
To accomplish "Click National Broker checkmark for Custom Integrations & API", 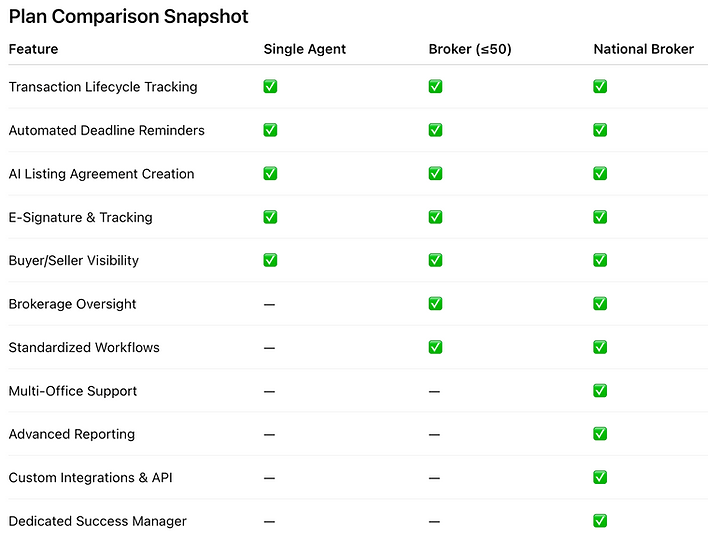I will [x=600, y=478].
